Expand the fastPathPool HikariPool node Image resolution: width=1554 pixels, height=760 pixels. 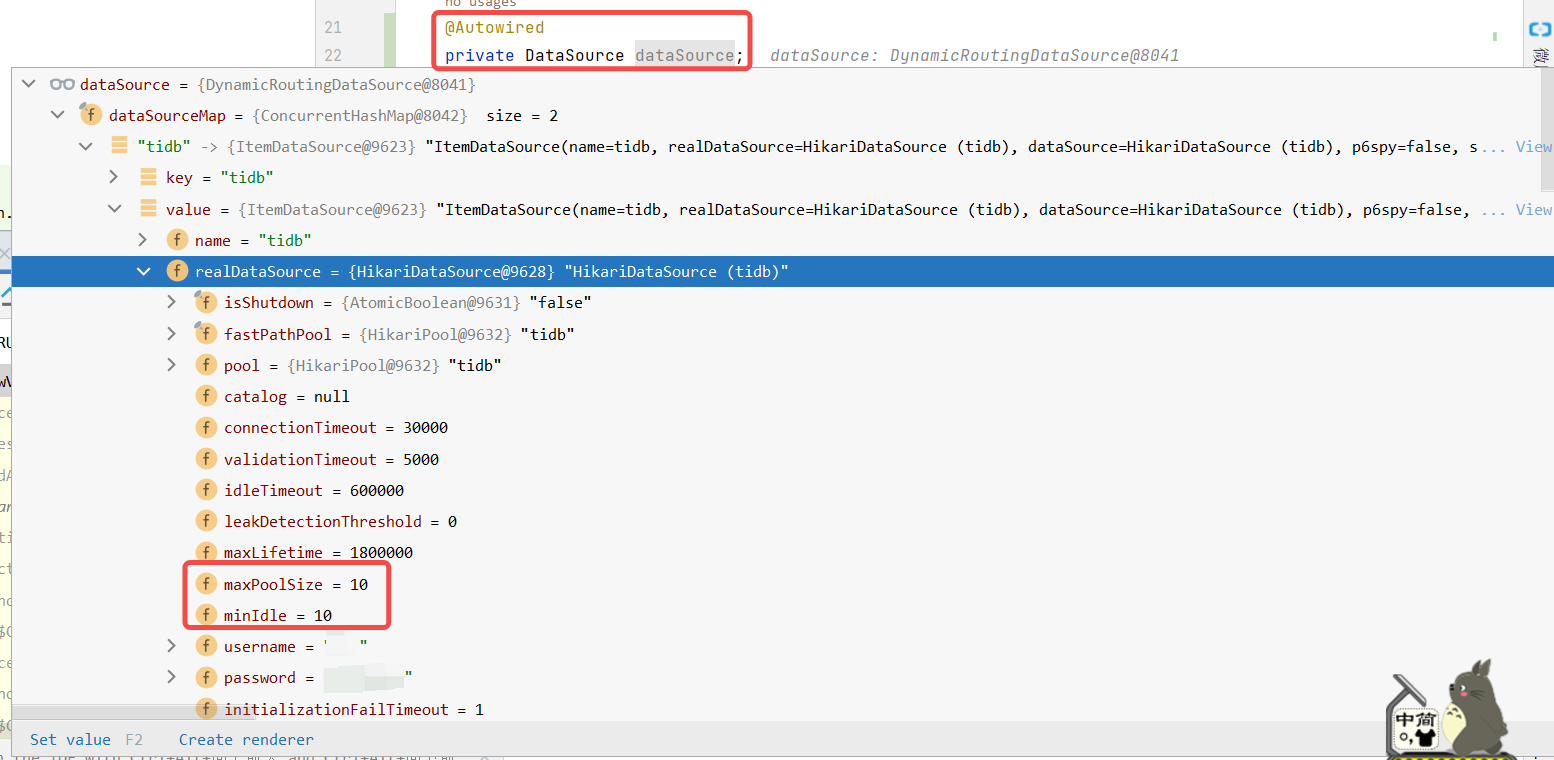171,333
